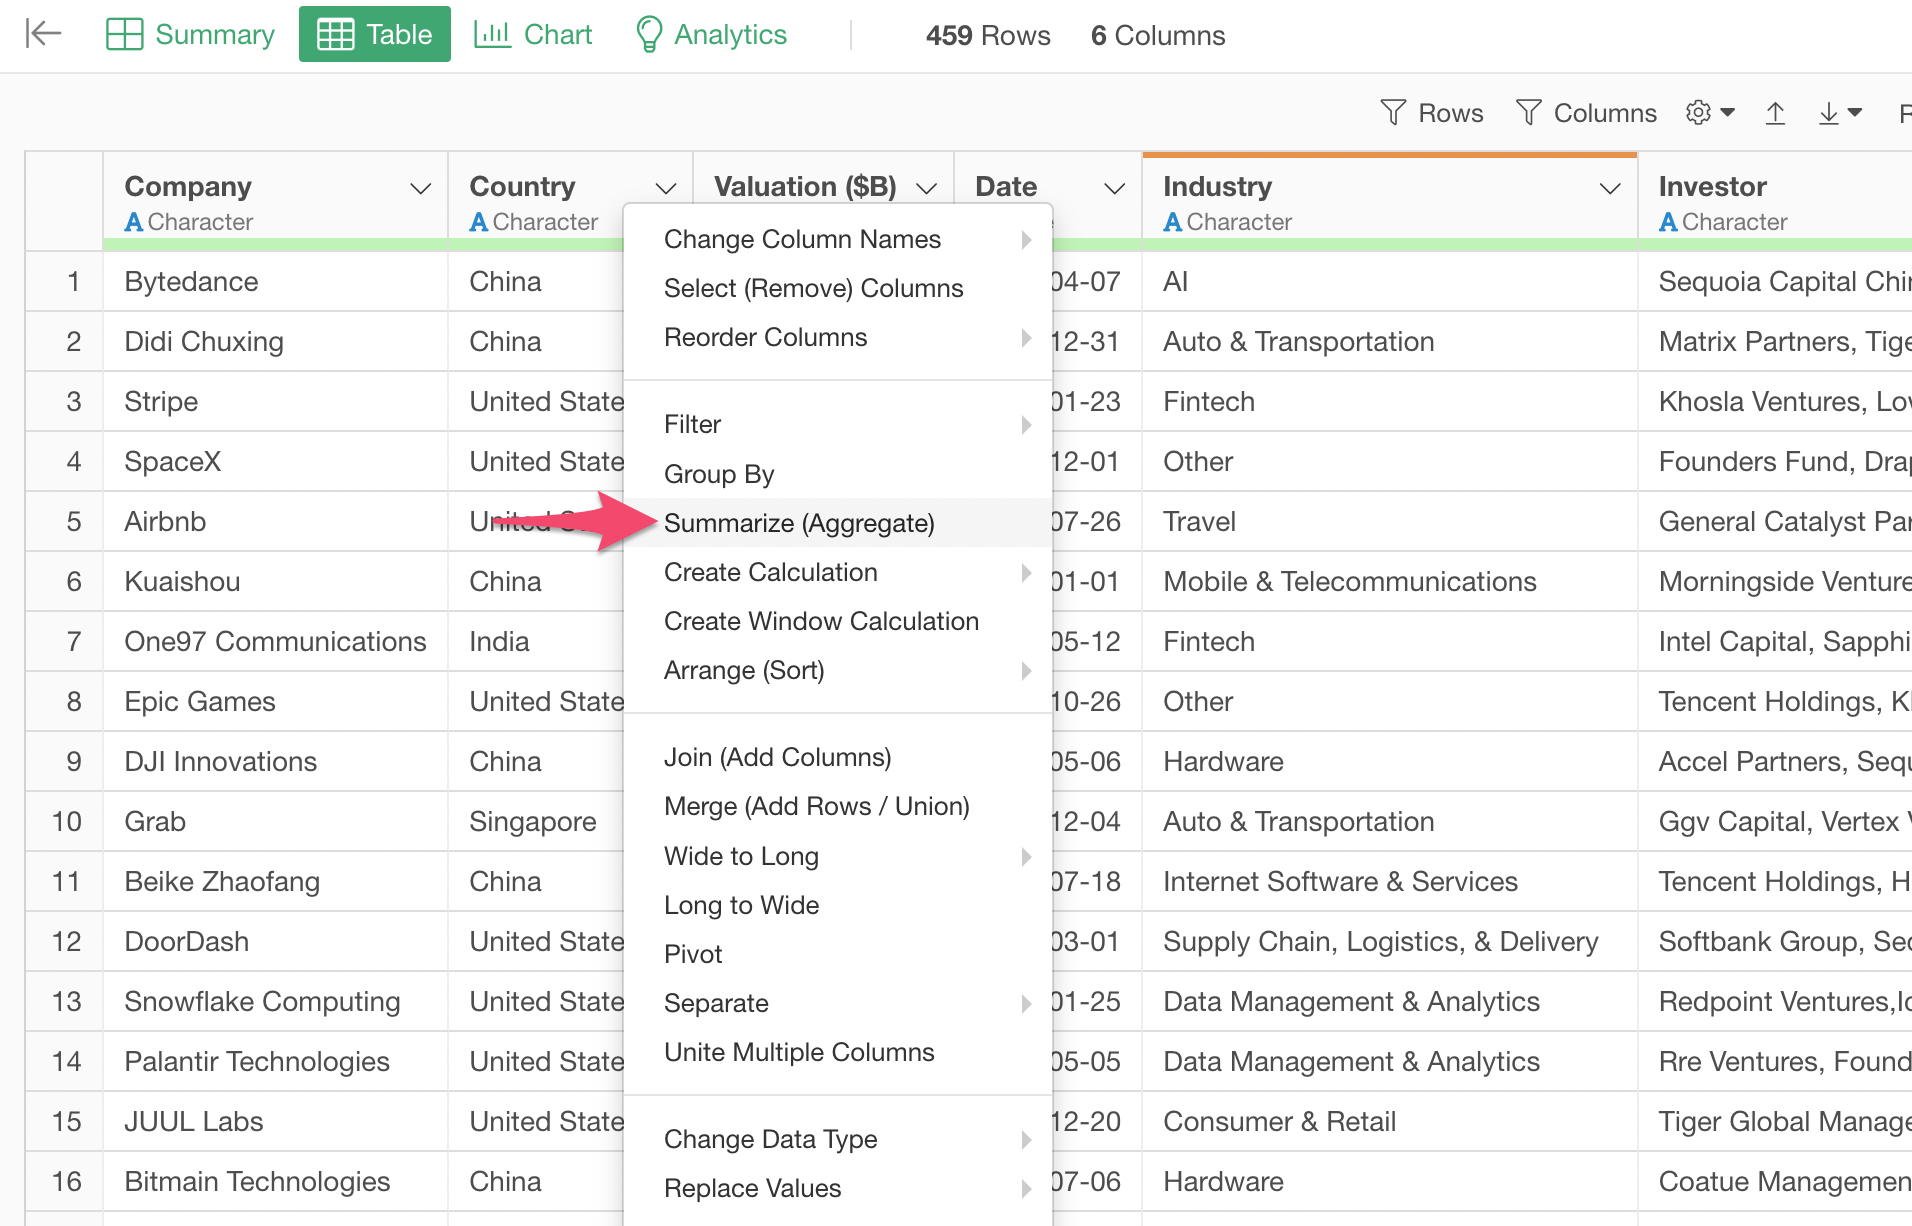Expand the Industry column menu
Image resolution: width=1912 pixels, height=1226 pixels.
click(1609, 188)
